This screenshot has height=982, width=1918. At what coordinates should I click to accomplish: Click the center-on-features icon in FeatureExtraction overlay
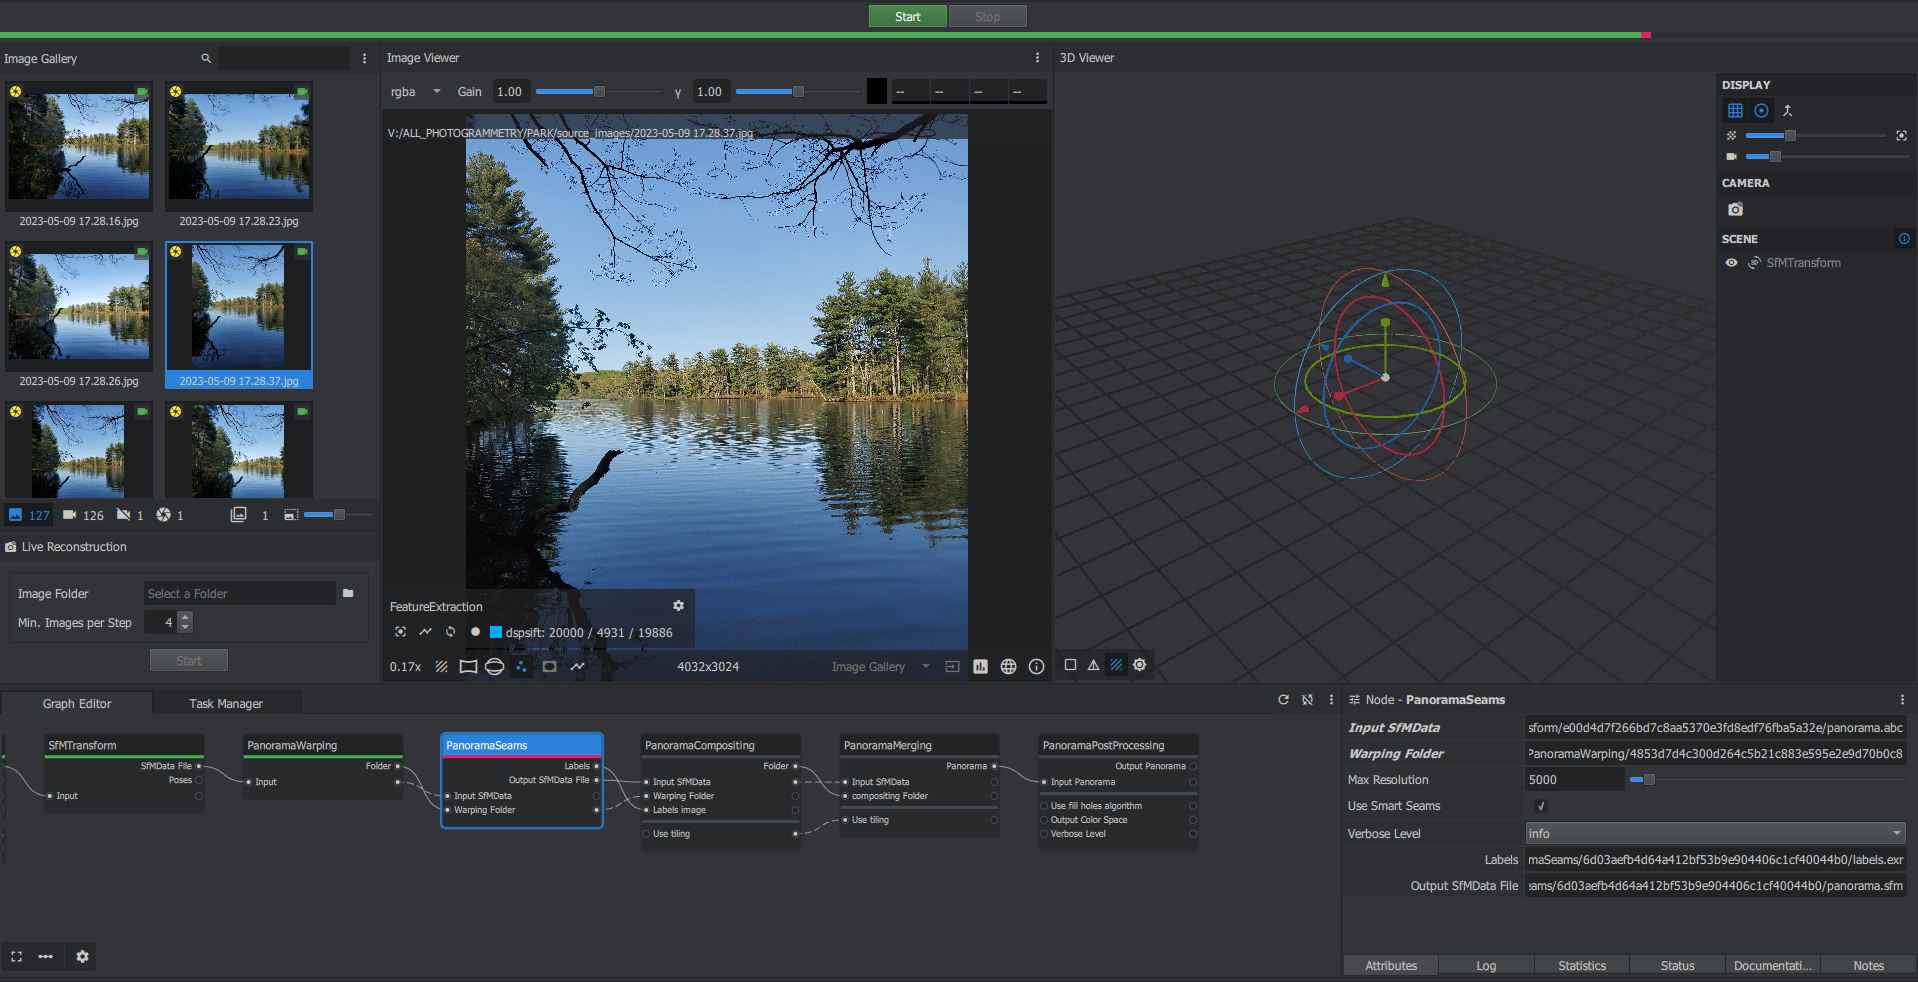tap(400, 632)
